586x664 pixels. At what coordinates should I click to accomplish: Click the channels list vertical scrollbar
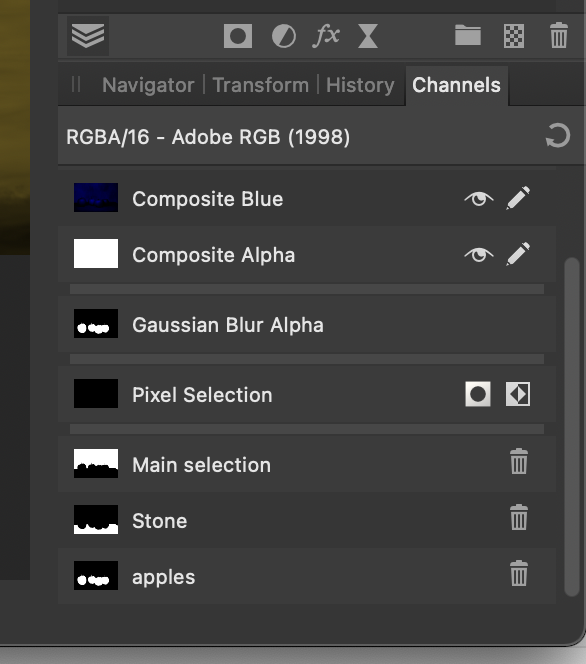(x=572, y=427)
